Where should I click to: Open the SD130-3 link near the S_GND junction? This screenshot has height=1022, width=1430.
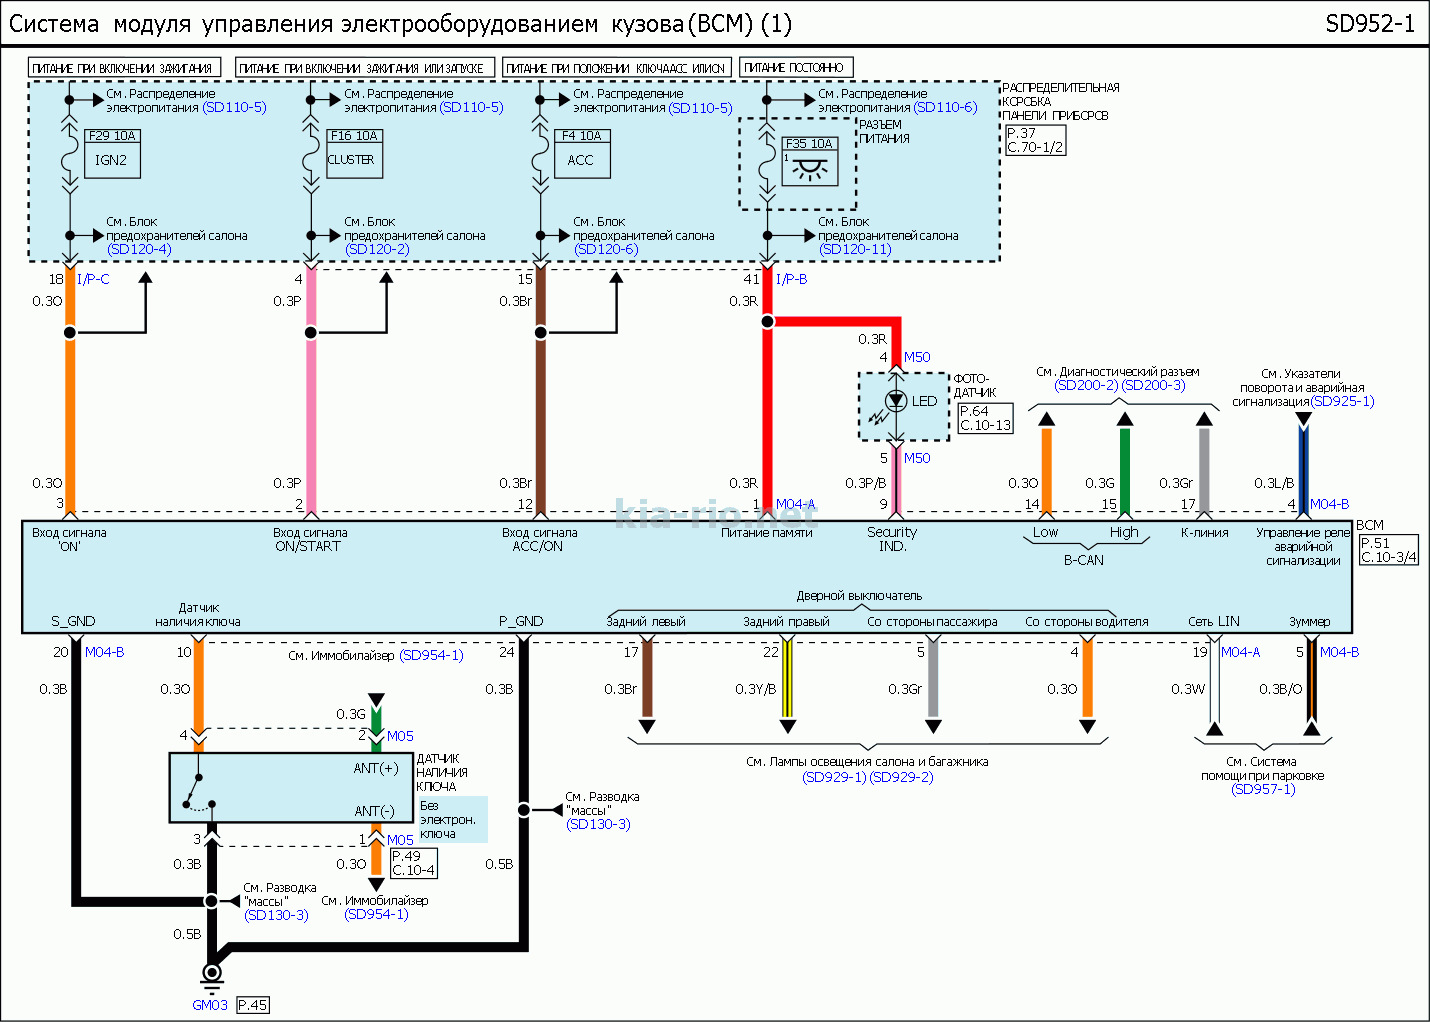tap(276, 915)
